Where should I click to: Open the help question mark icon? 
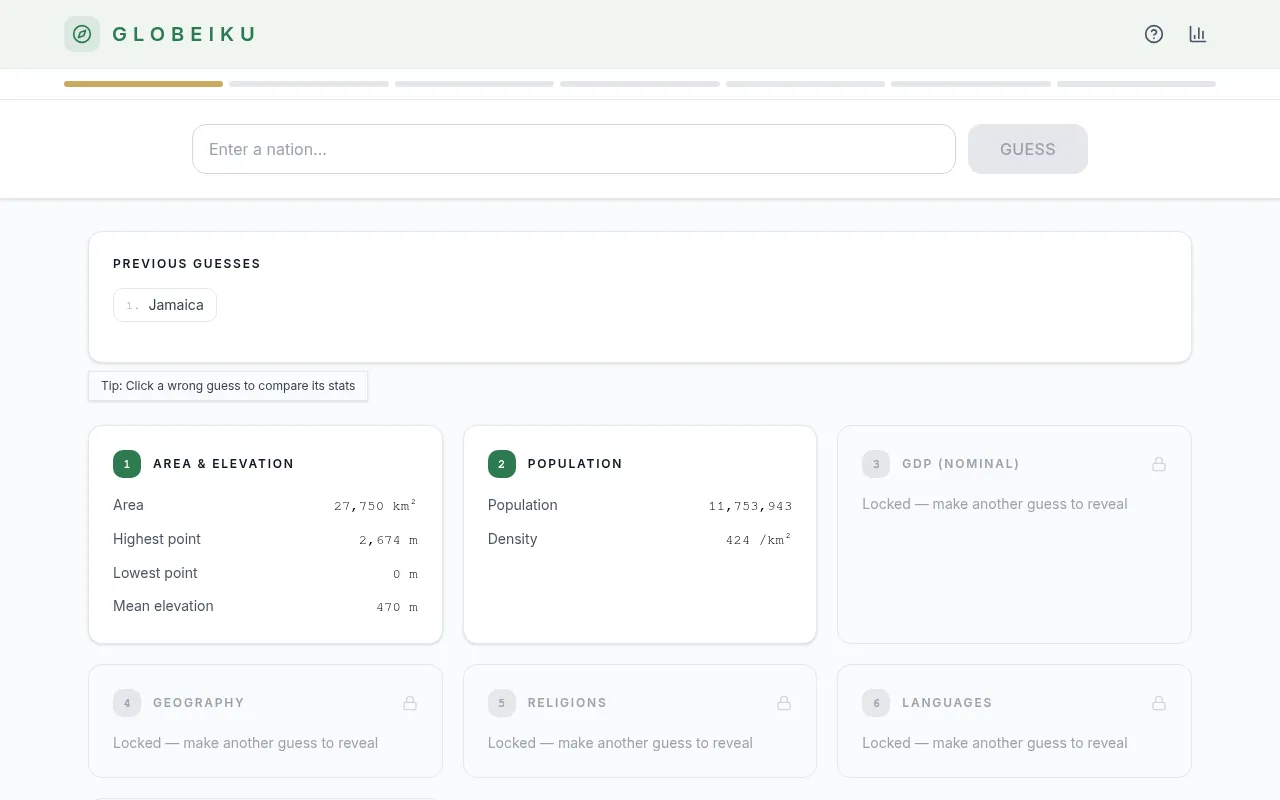click(1154, 34)
